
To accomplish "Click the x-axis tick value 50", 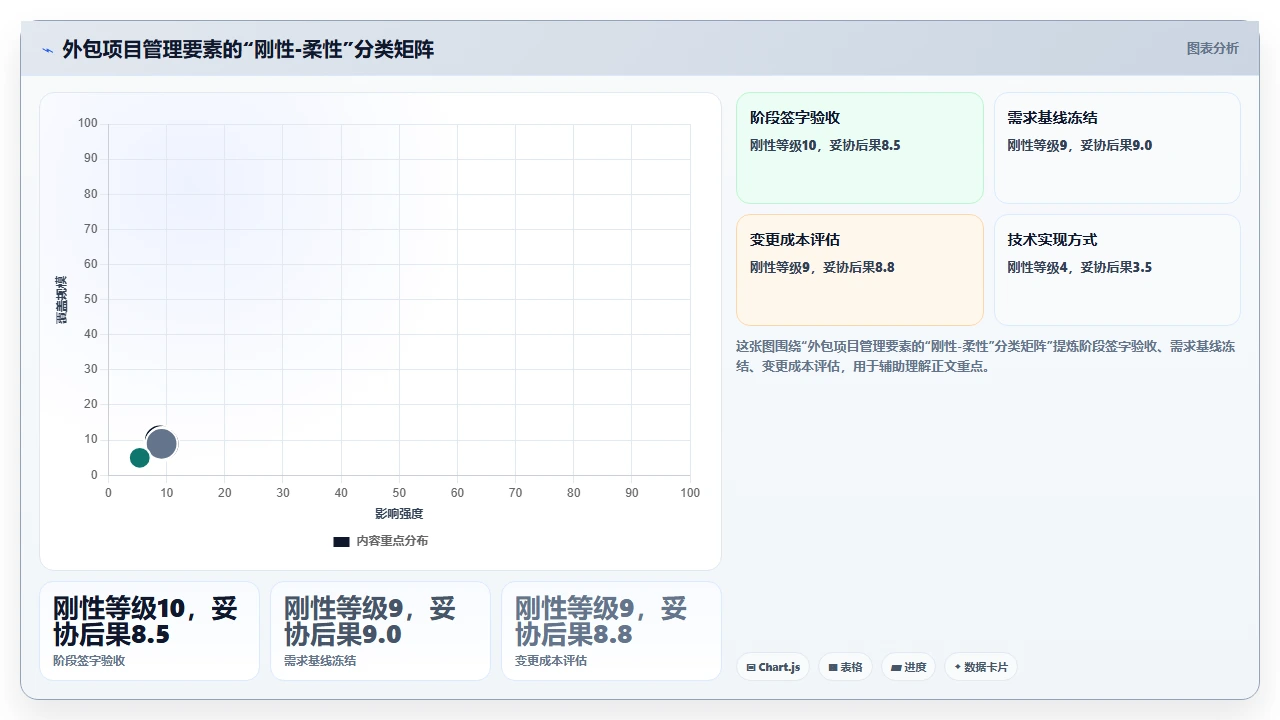I will pos(399,493).
